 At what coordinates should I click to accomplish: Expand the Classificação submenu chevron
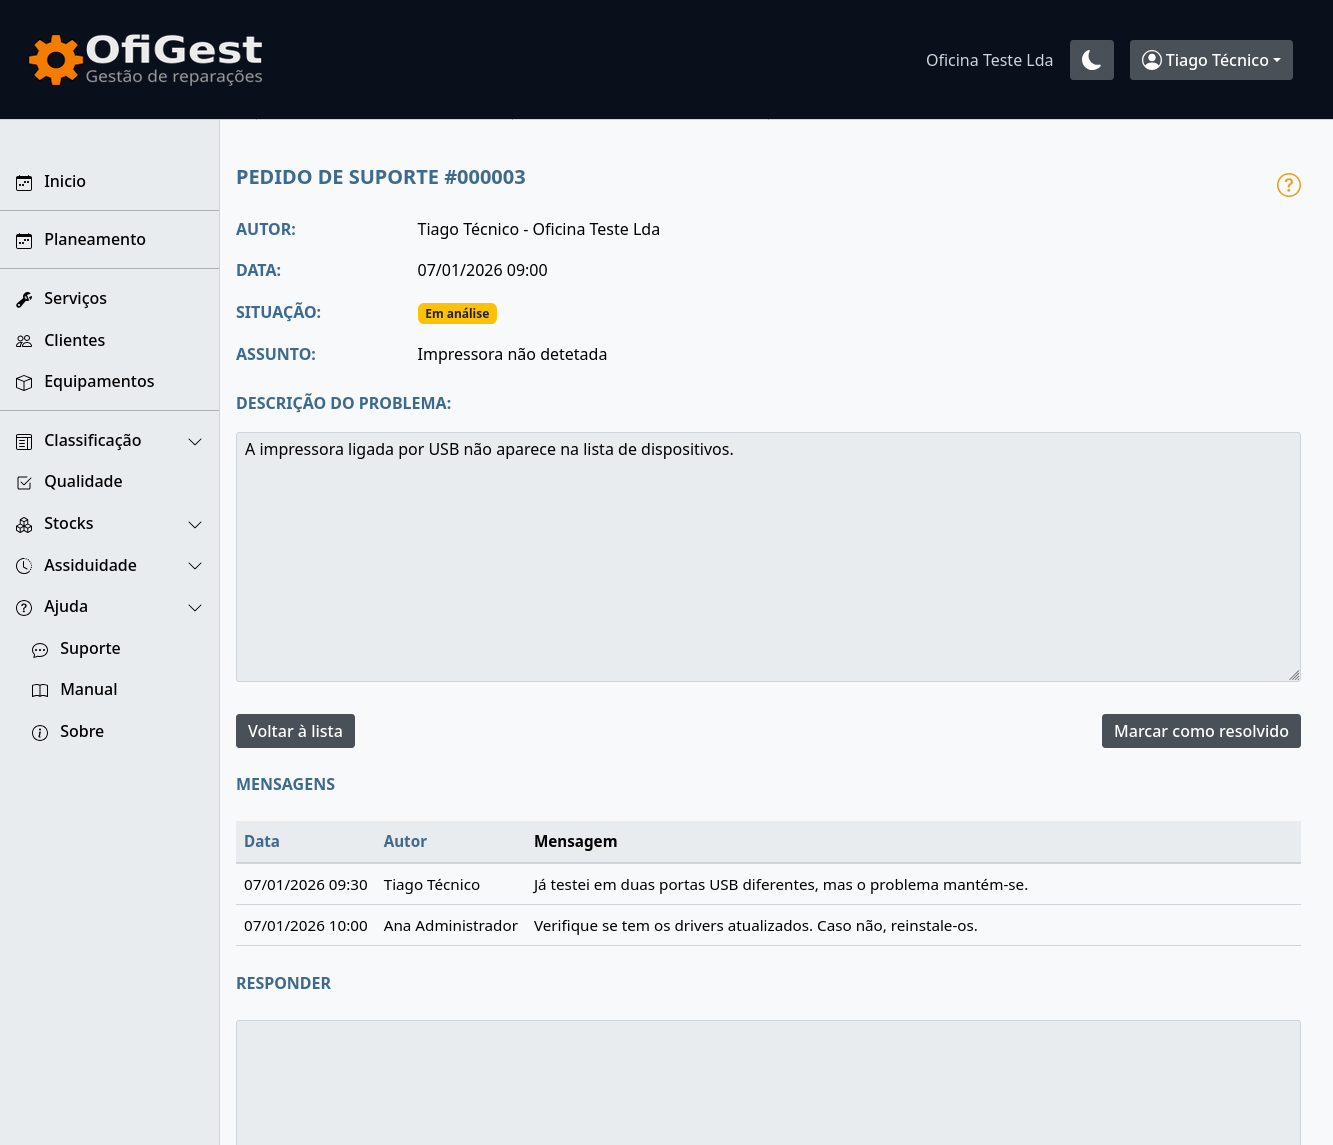point(195,441)
